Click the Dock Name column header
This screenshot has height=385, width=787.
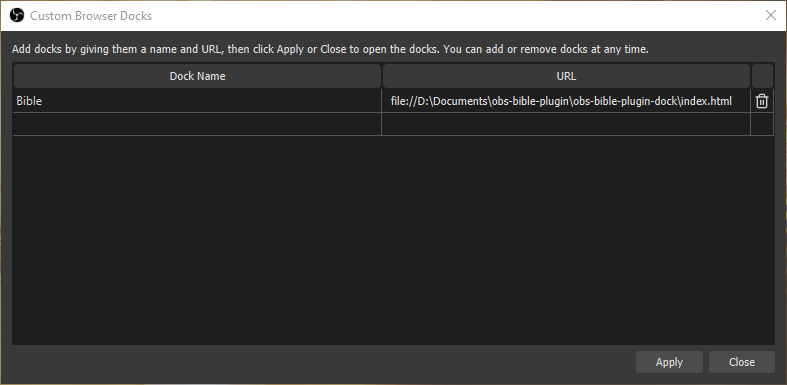197,76
